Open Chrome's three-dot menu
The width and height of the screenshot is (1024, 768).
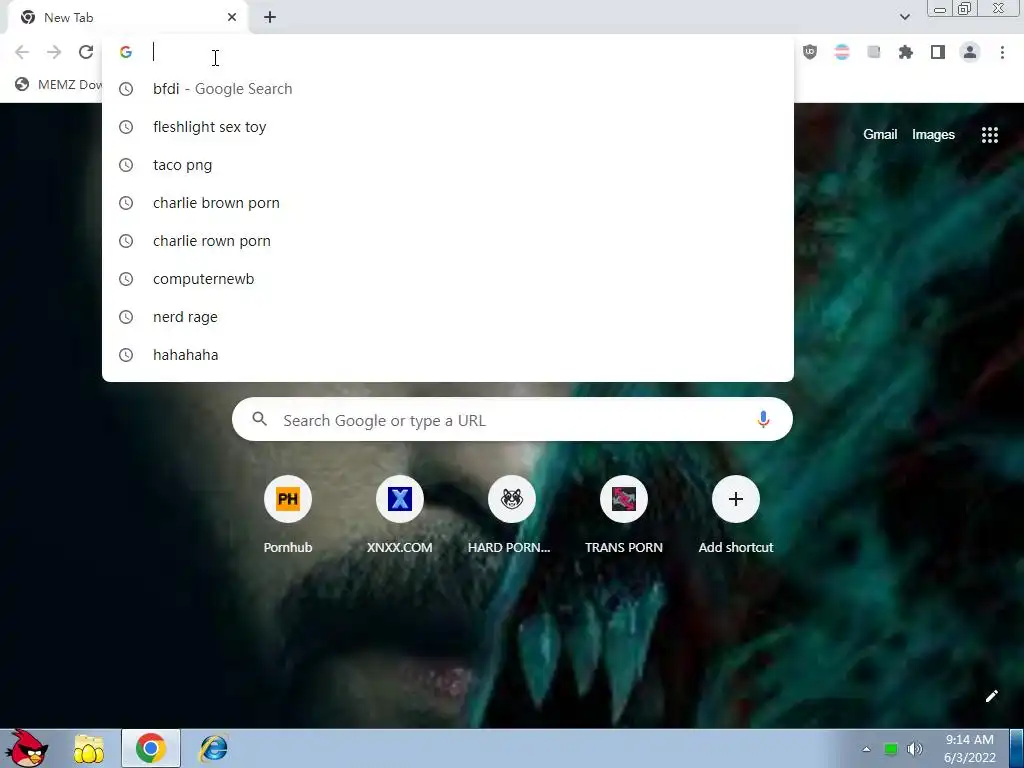pos(1002,52)
